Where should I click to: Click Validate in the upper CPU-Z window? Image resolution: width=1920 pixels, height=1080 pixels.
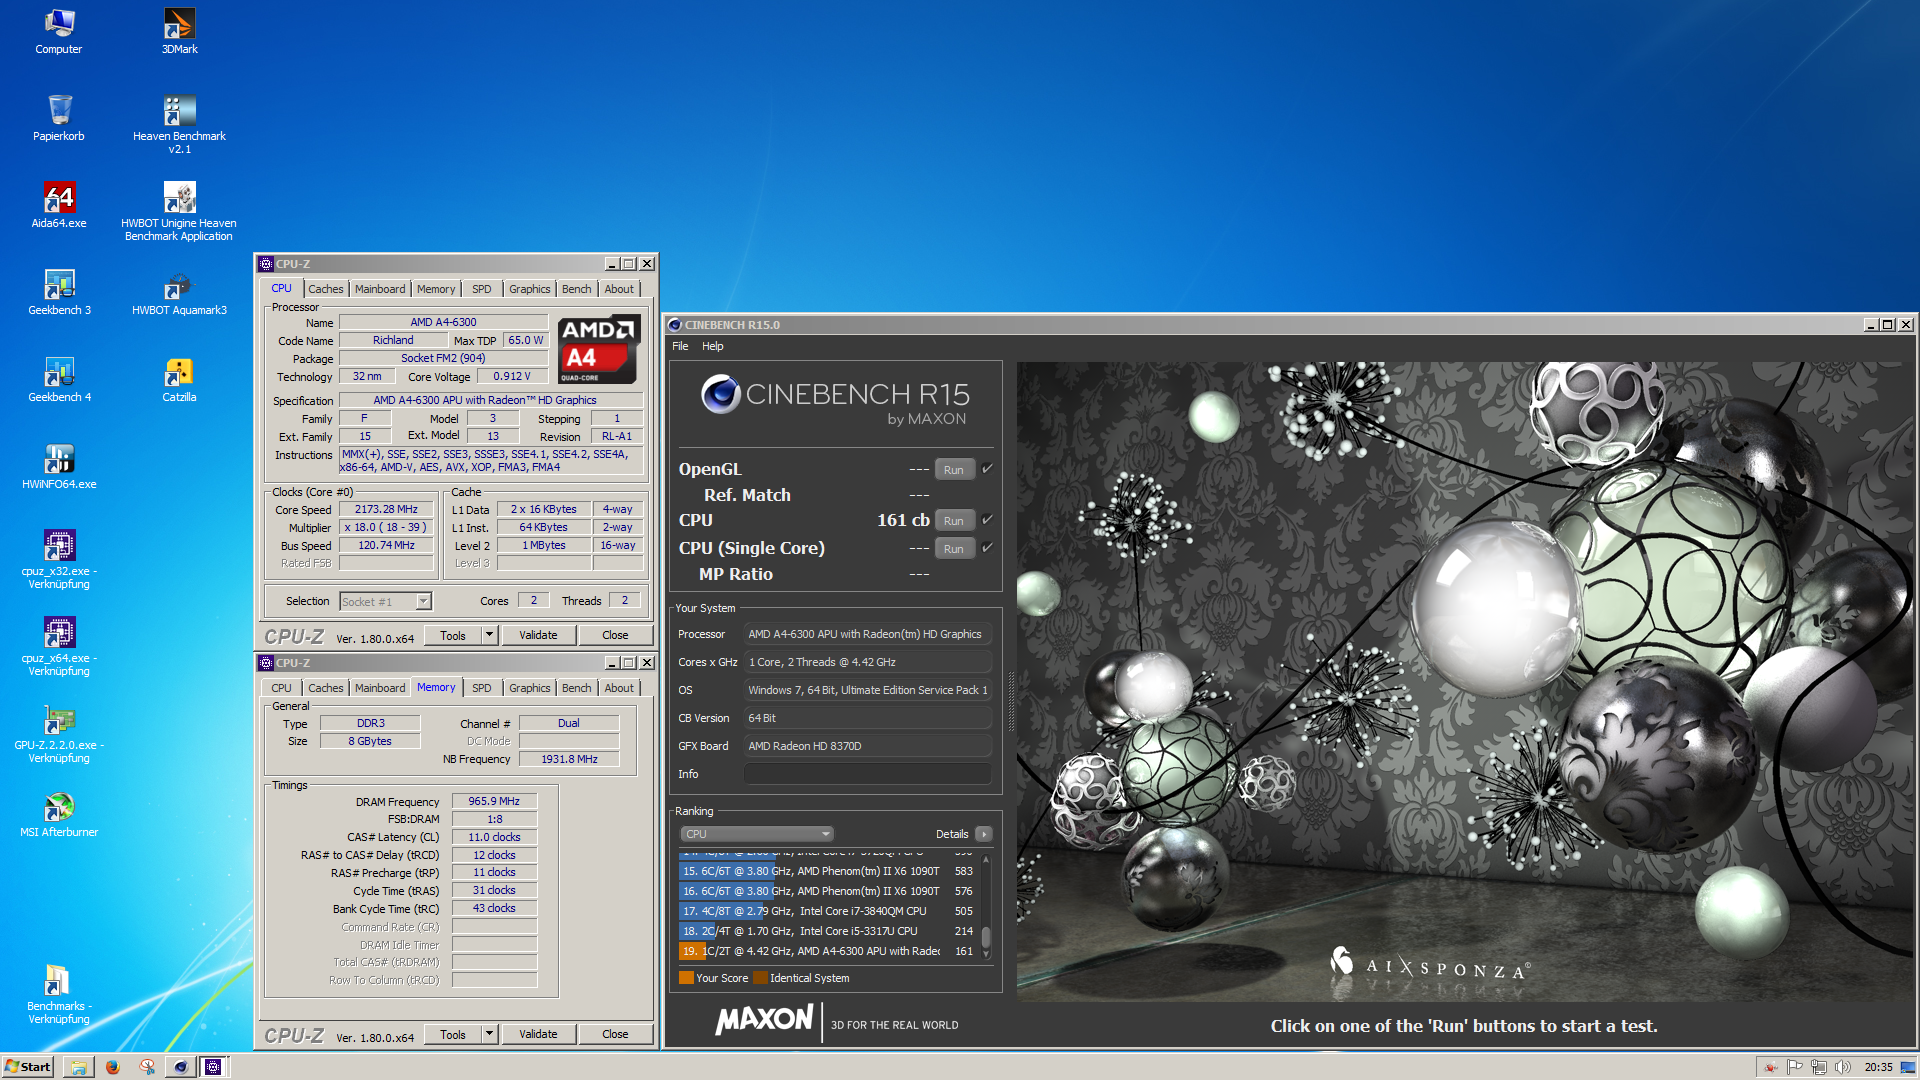538,635
